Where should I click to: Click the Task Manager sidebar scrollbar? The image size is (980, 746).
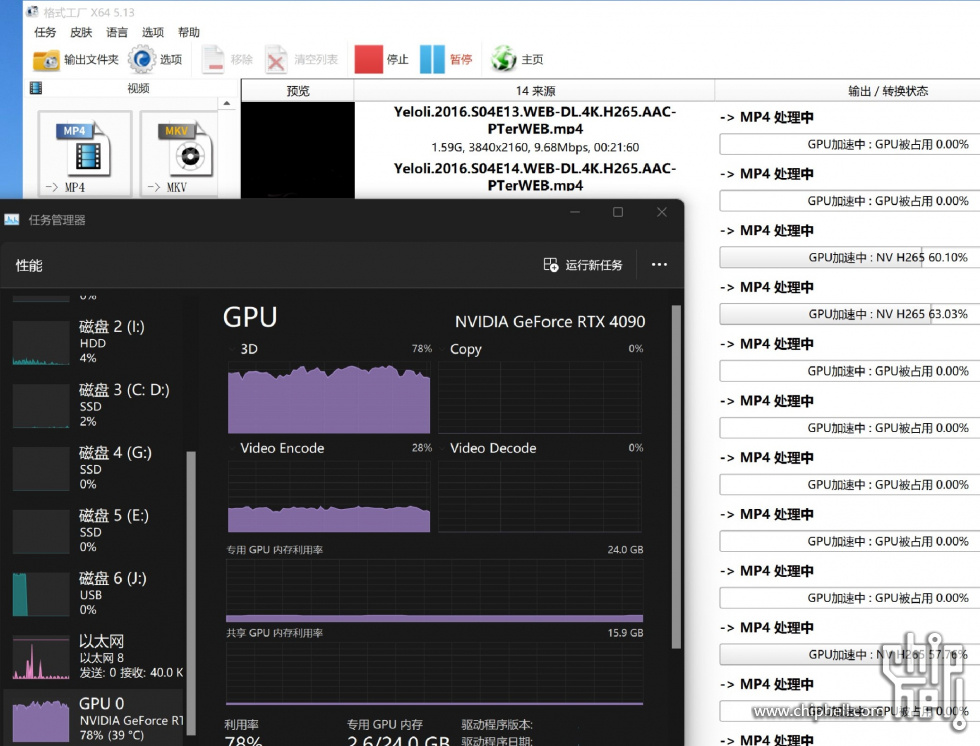pos(191,592)
